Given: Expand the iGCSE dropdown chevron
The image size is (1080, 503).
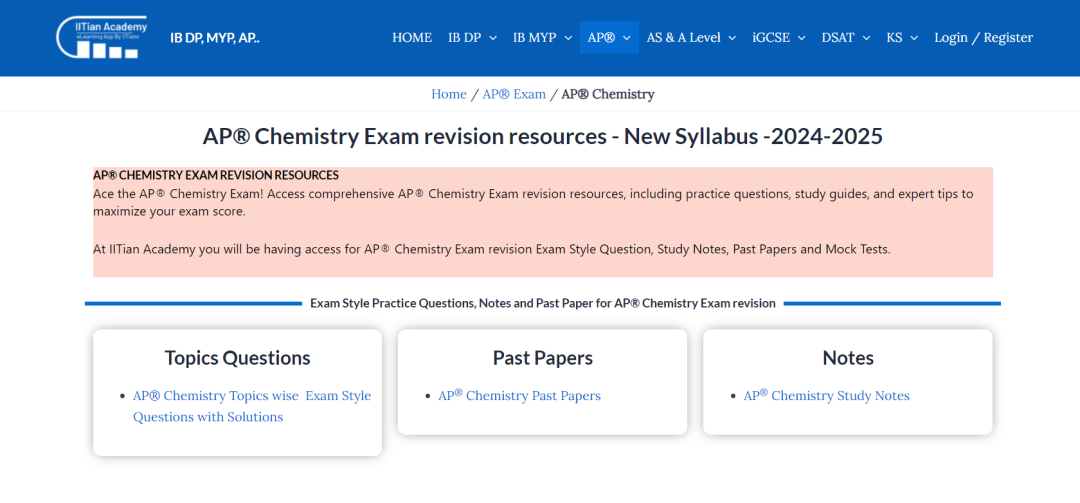Looking at the screenshot, I should (802, 38).
